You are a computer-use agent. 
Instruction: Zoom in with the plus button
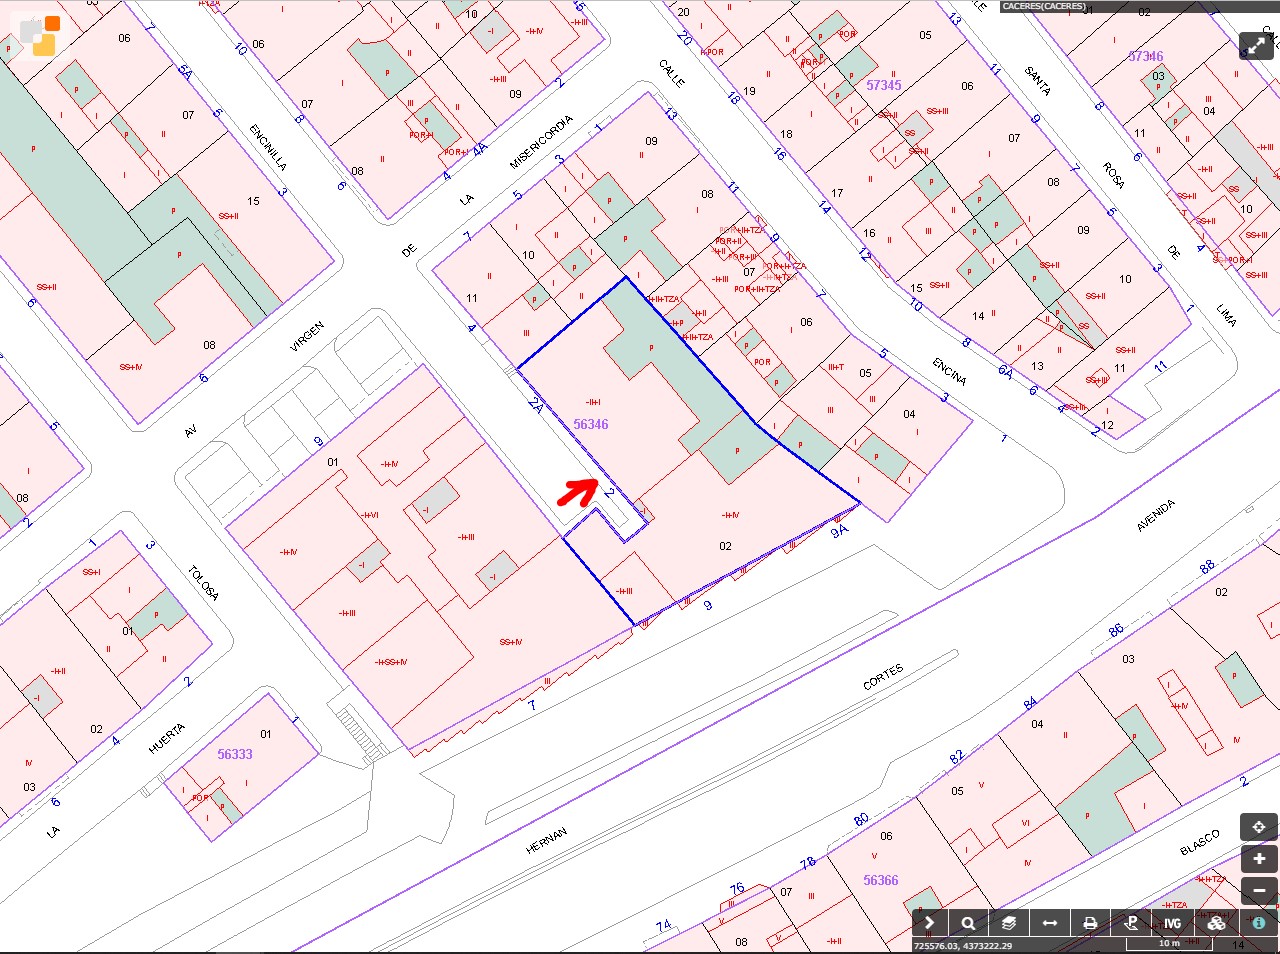[x=1258, y=859]
